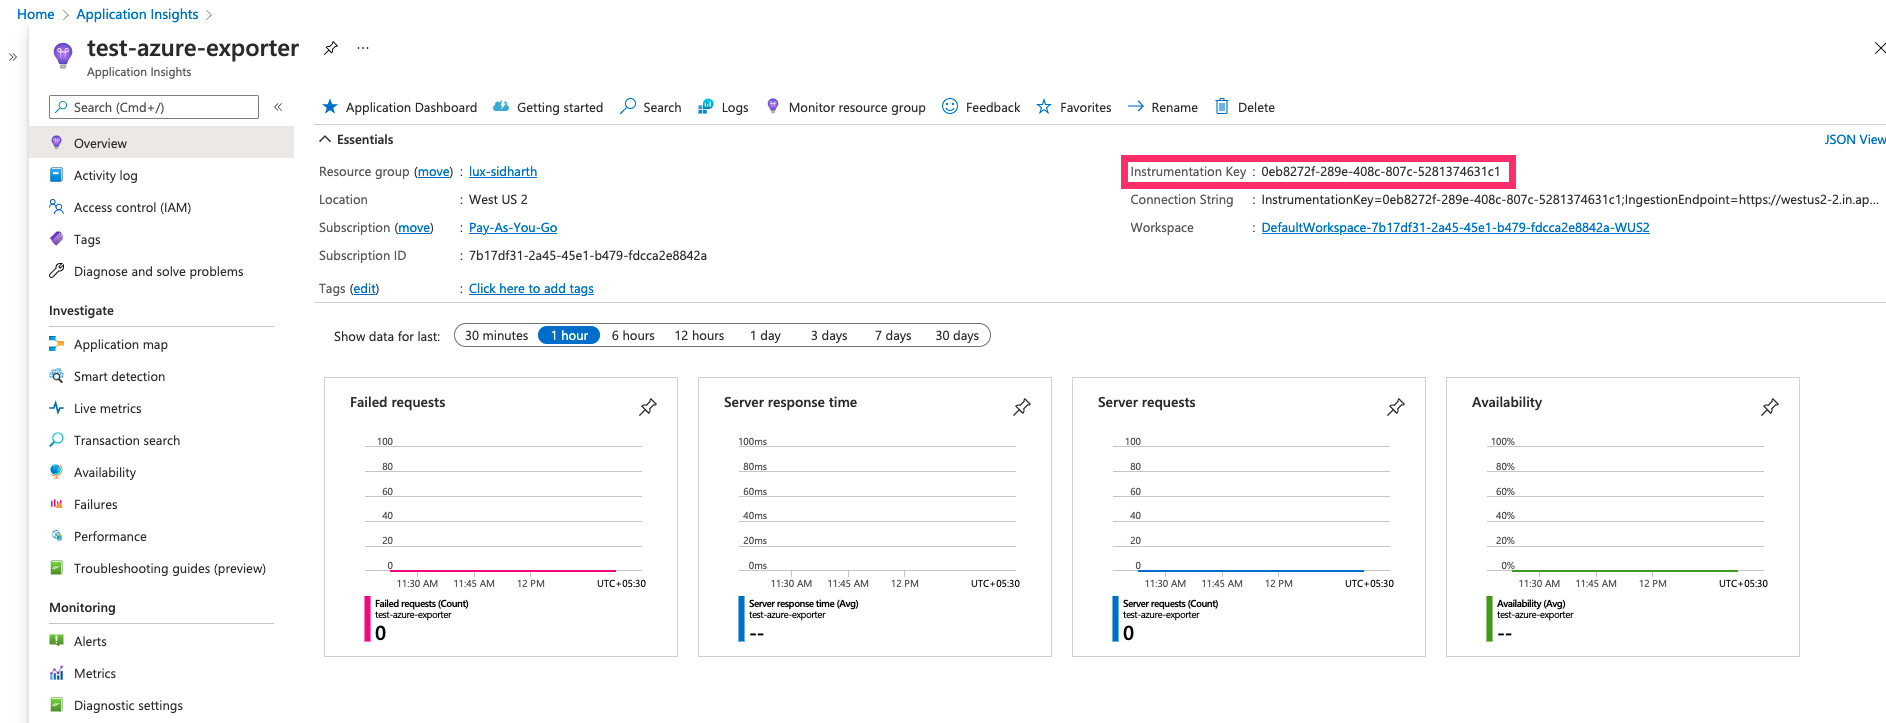Pin the Server response time chart
This screenshot has height=723, width=1886.
coord(1021,407)
